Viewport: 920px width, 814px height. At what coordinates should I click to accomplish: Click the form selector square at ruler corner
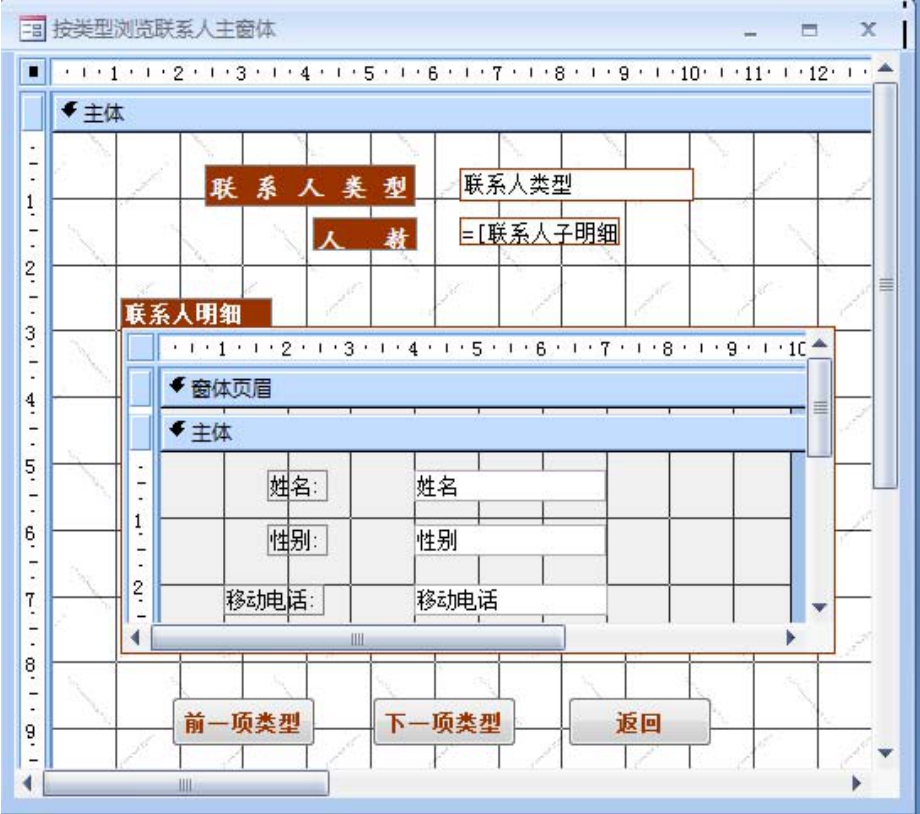coord(34,74)
